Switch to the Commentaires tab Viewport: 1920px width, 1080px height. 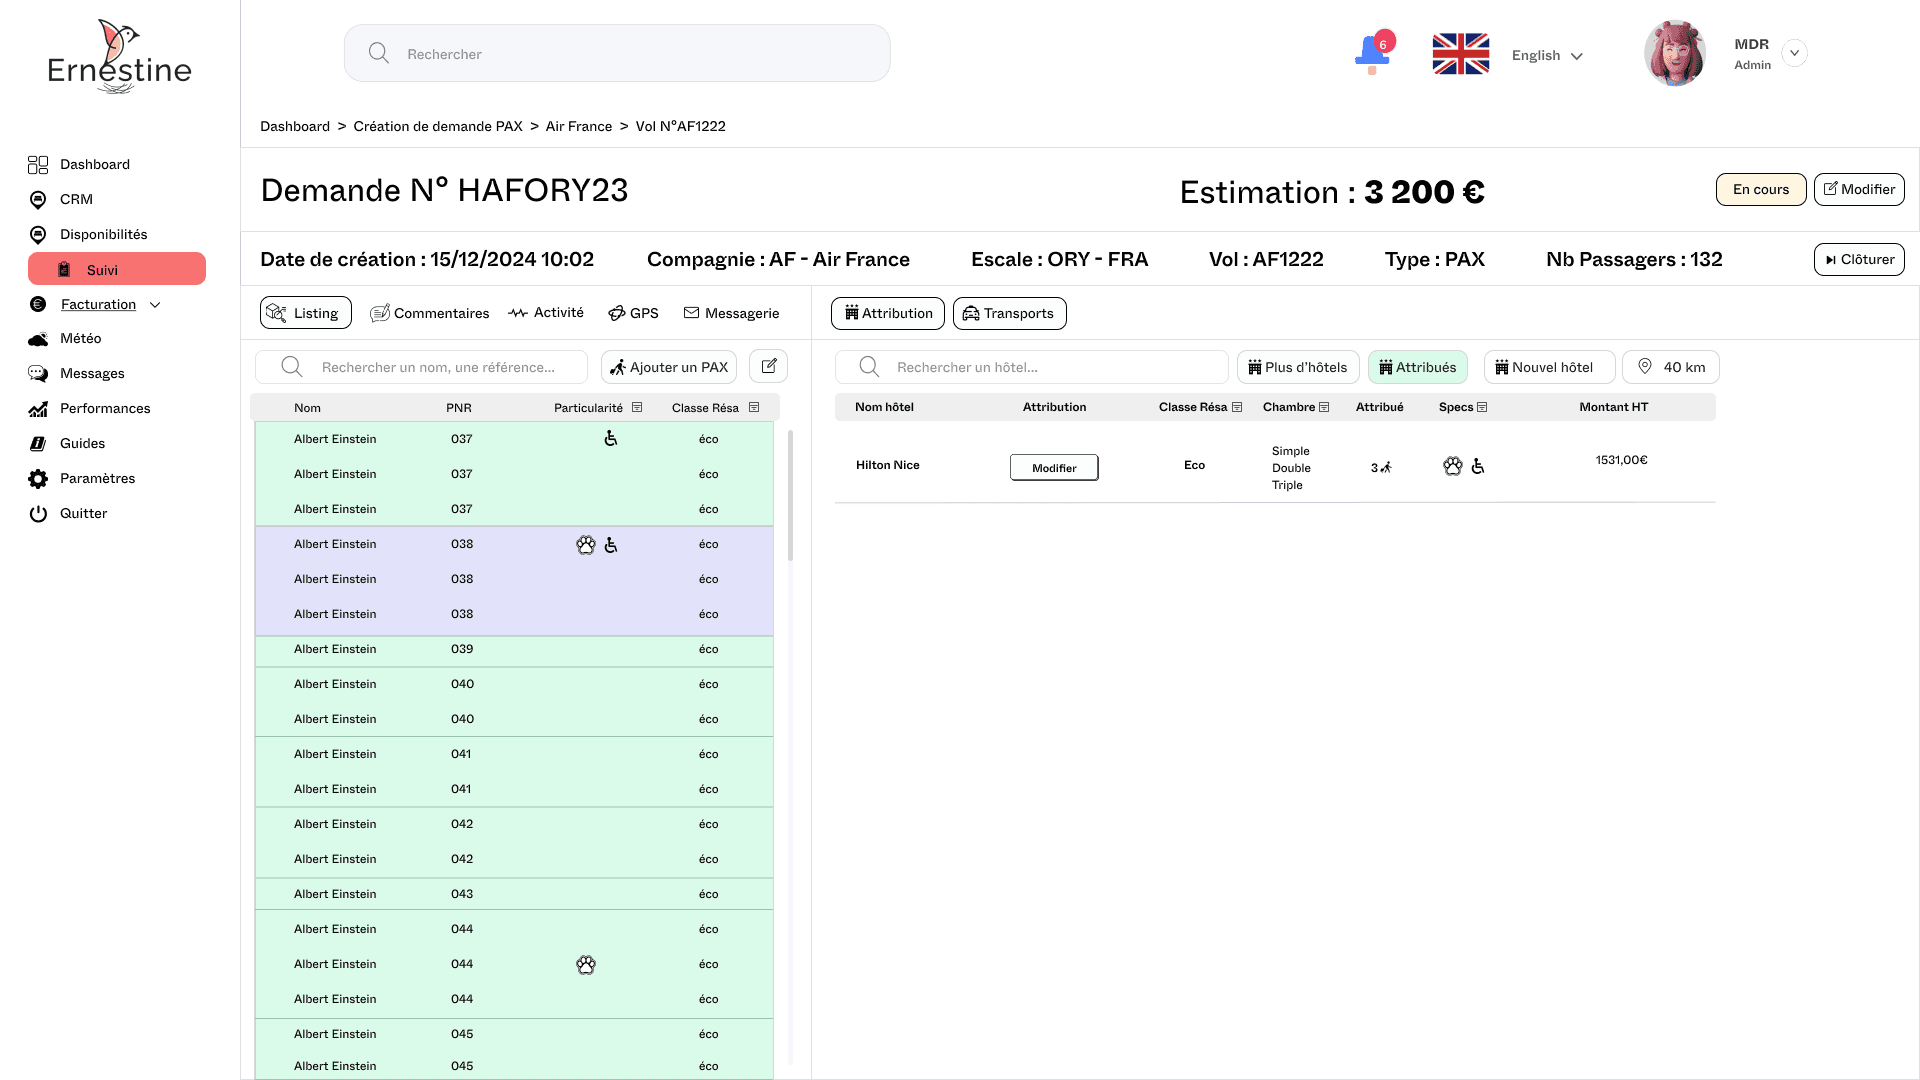tap(430, 313)
